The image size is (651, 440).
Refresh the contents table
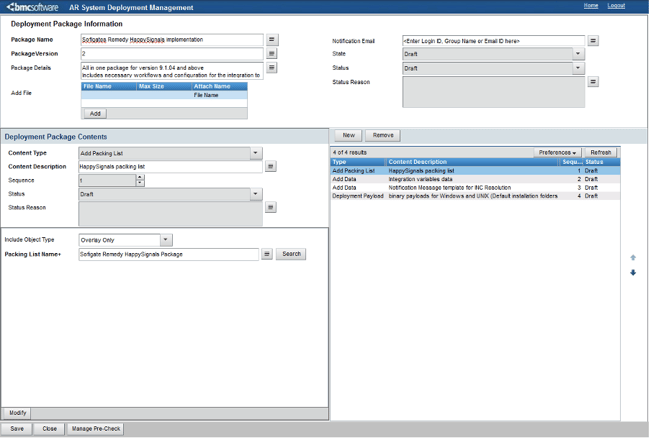click(601, 153)
